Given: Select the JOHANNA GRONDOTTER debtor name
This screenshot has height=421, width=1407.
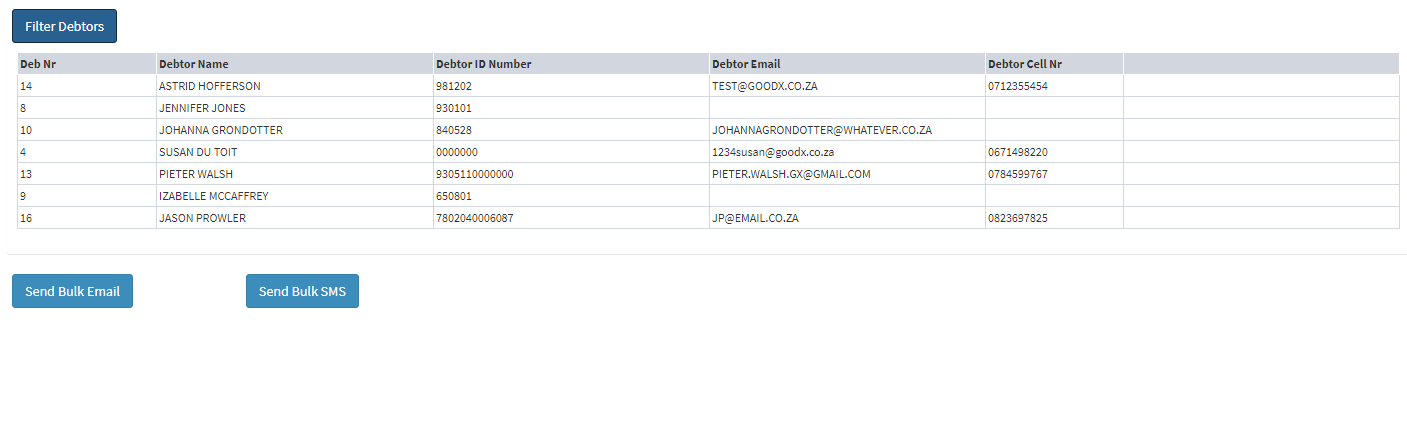Looking at the screenshot, I should point(220,130).
